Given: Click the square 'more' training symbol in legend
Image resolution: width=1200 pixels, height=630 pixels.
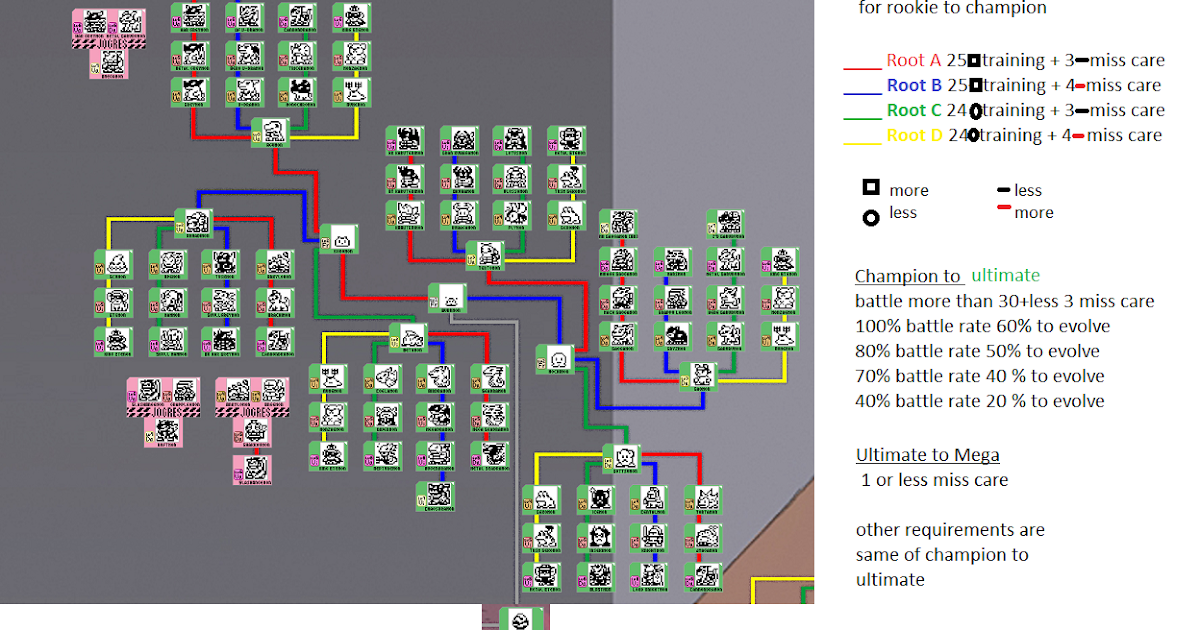Looking at the screenshot, I should (x=871, y=187).
